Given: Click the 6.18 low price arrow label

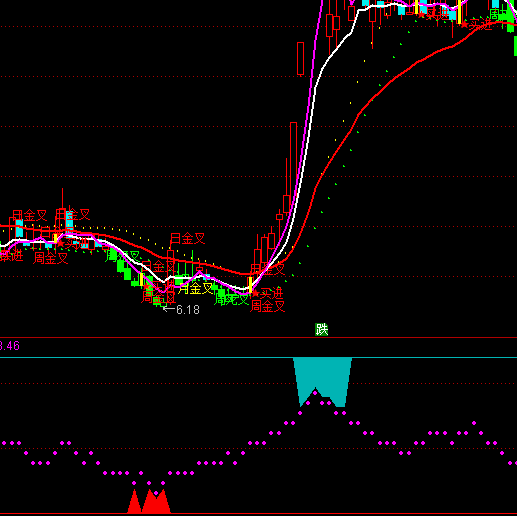Looking at the screenshot, I should (182, 310).
